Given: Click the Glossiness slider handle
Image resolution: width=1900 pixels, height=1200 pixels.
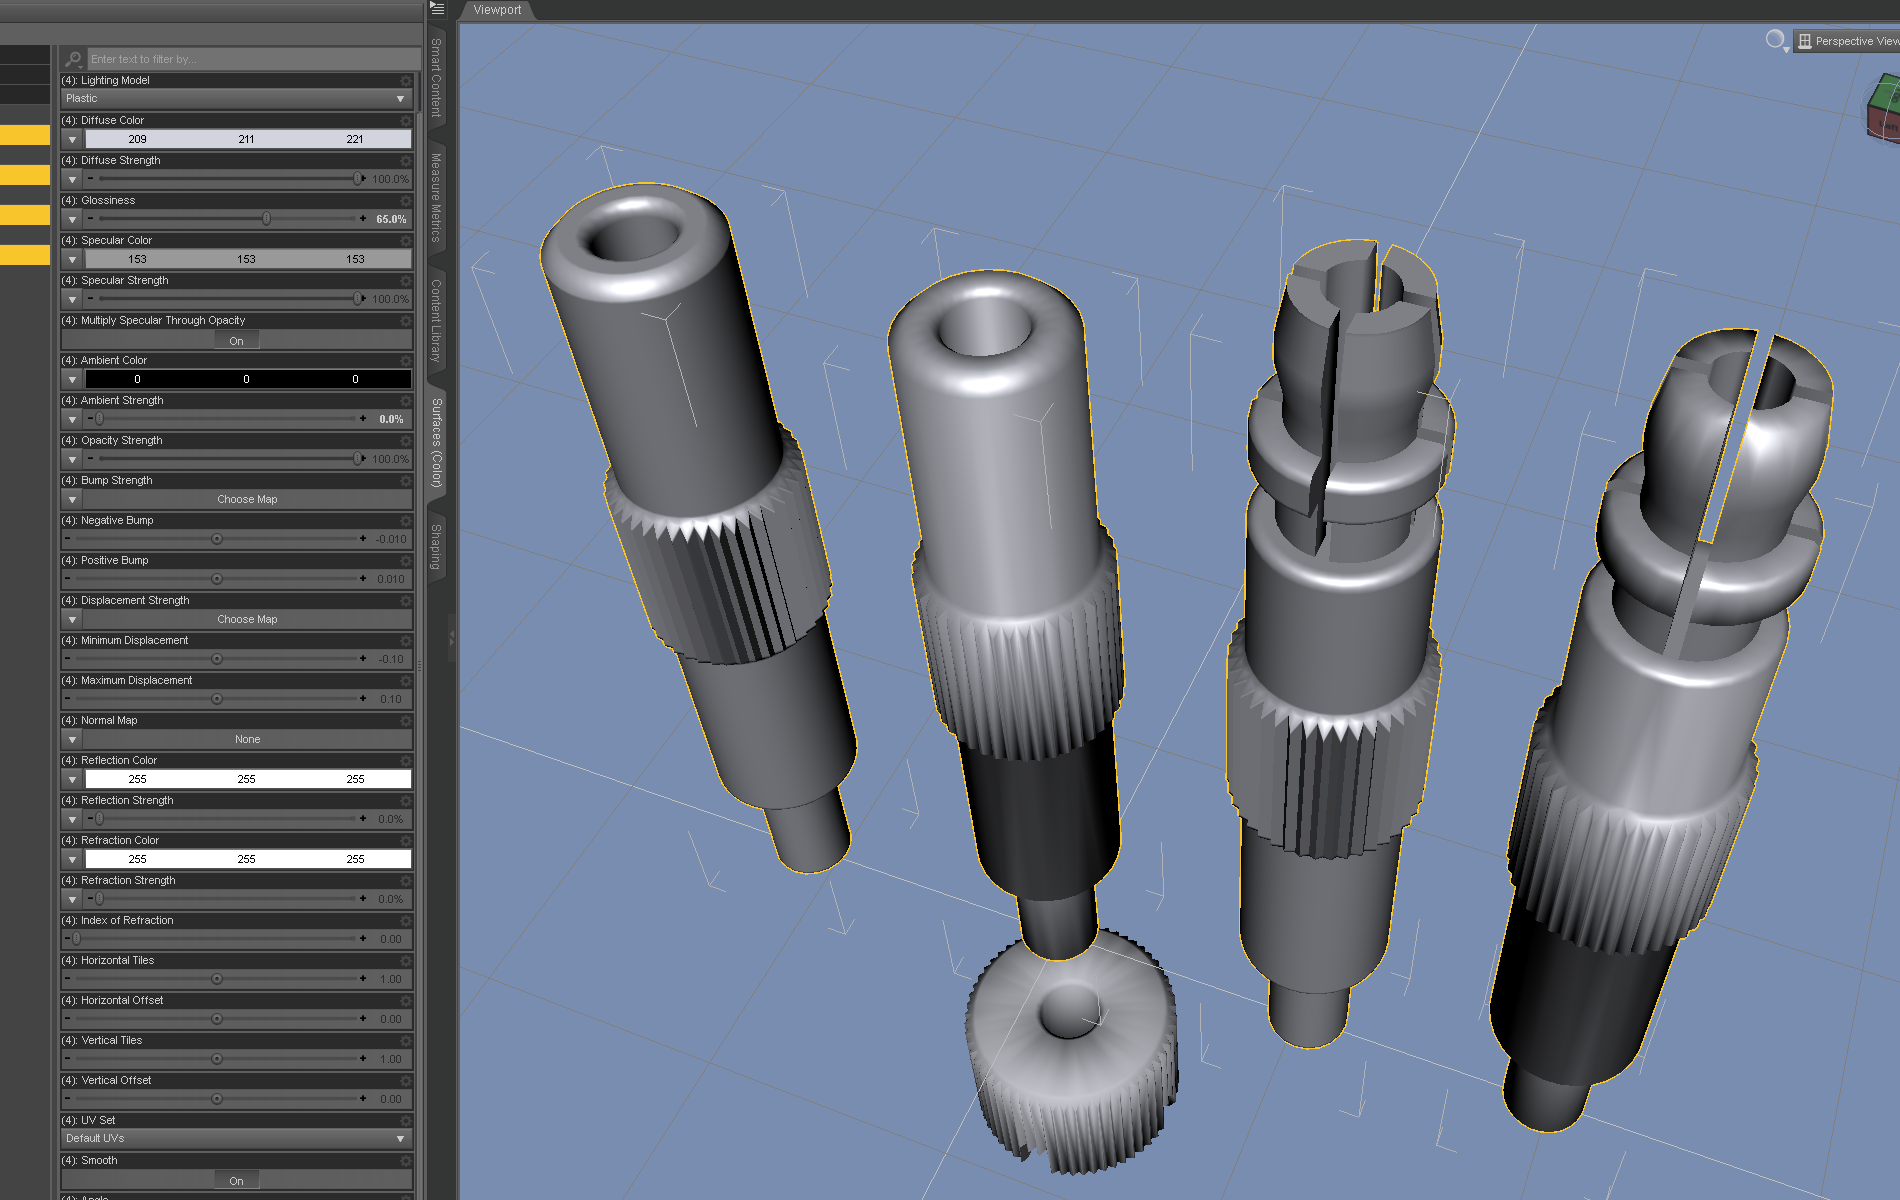Looking at the screenshot, I should [x=266, y=218].
